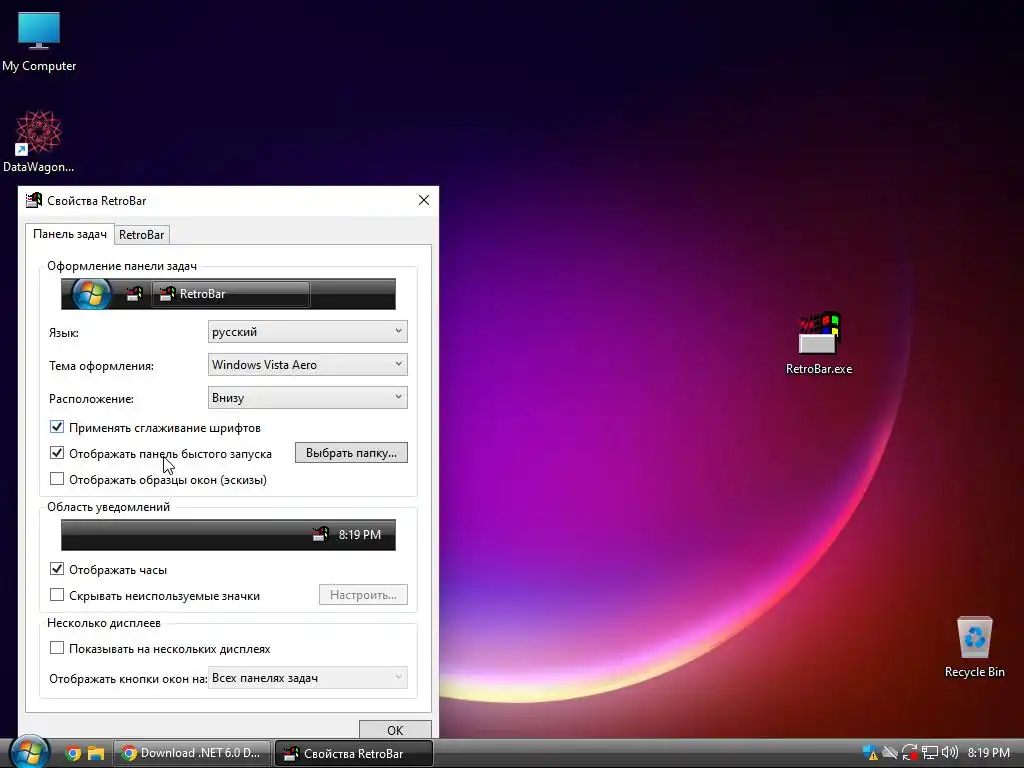Click the RetroBar tray icon in the notification preview
Viewport: 1024px width, 768px height.
[x=320, y=534]
